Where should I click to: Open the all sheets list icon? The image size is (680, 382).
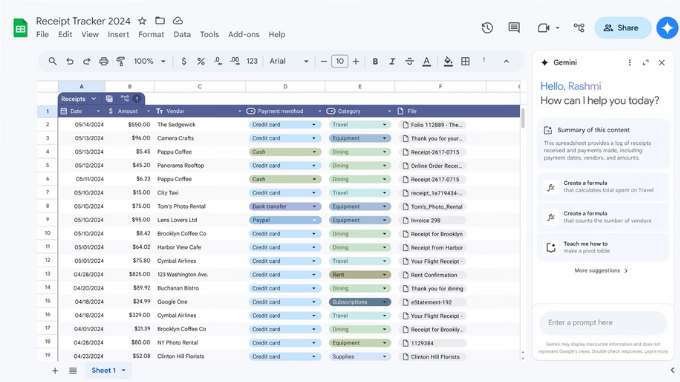coord(73,370)
